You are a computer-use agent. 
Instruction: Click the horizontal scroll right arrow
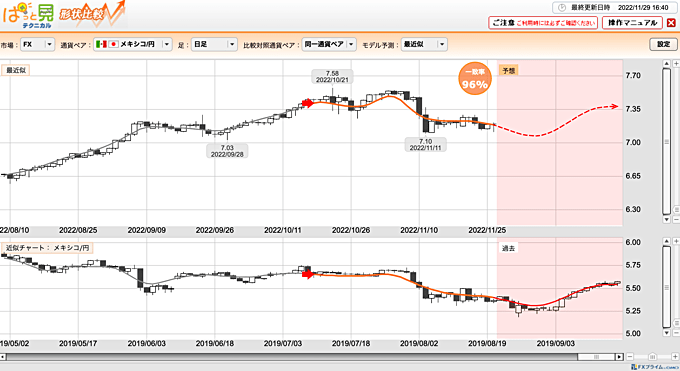tap(619, 357)
